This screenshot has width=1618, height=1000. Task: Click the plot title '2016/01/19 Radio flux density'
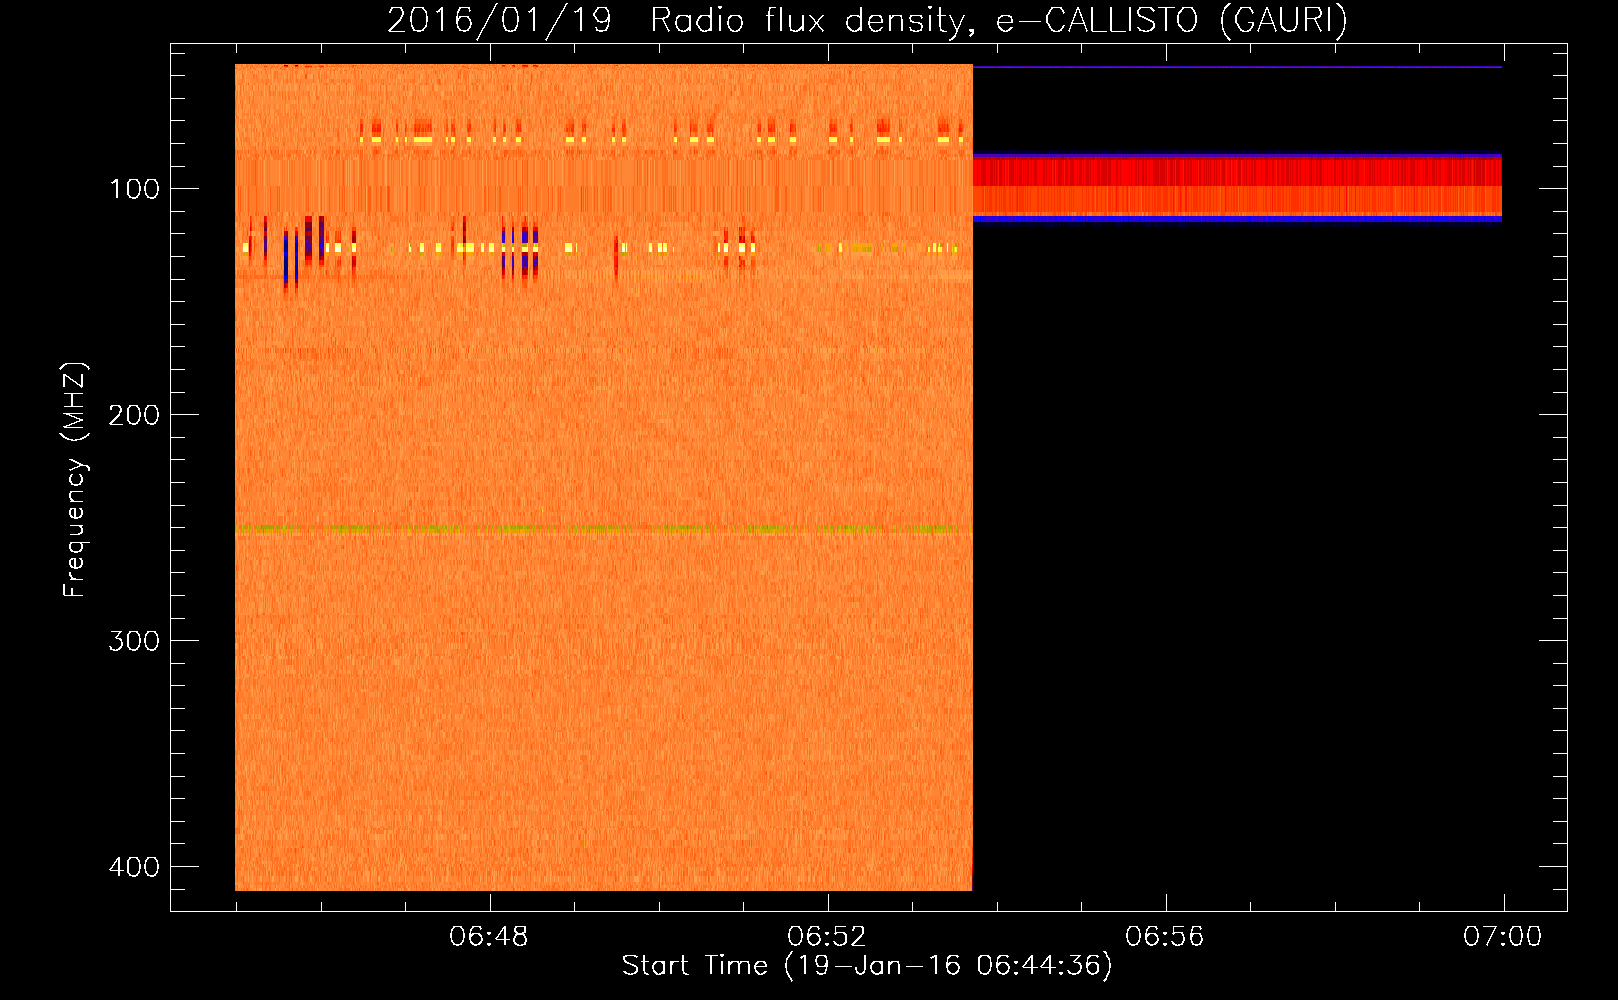pyautogui.click(x=867, y=20)
